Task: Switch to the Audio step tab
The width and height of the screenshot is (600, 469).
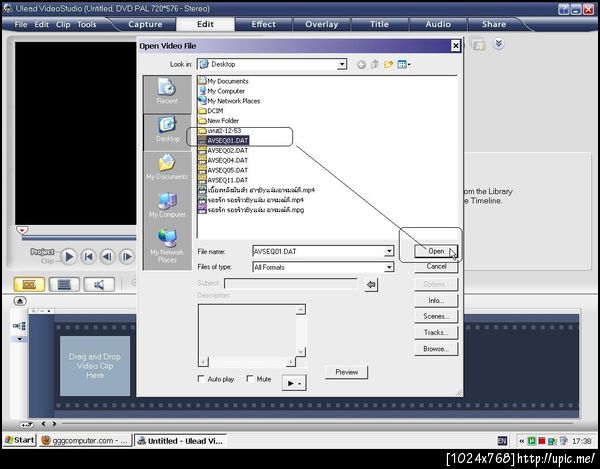Action: pos(438,24)
